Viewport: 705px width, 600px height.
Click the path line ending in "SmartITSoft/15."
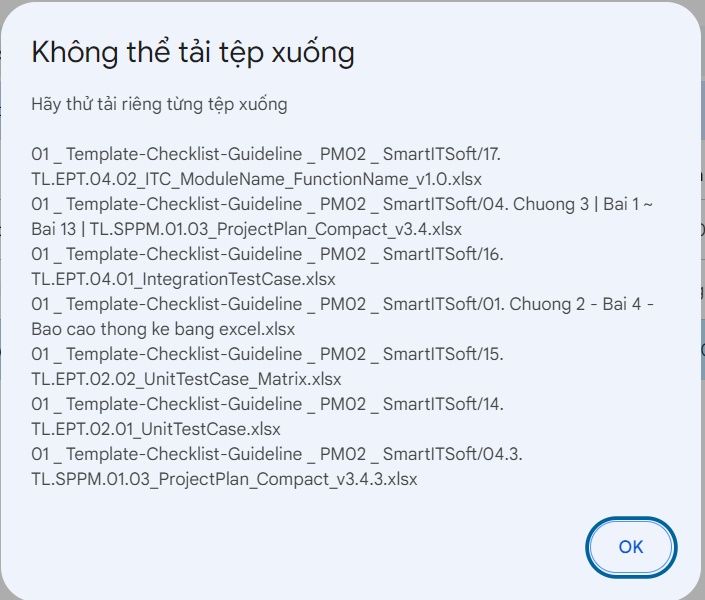coord(267,354)
